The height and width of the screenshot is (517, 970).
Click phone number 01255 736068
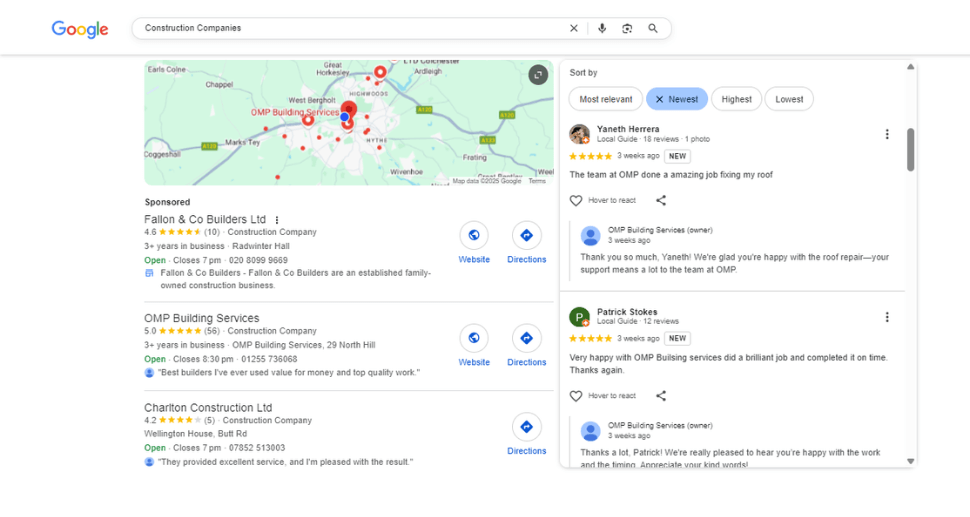(x=269, y=359)
